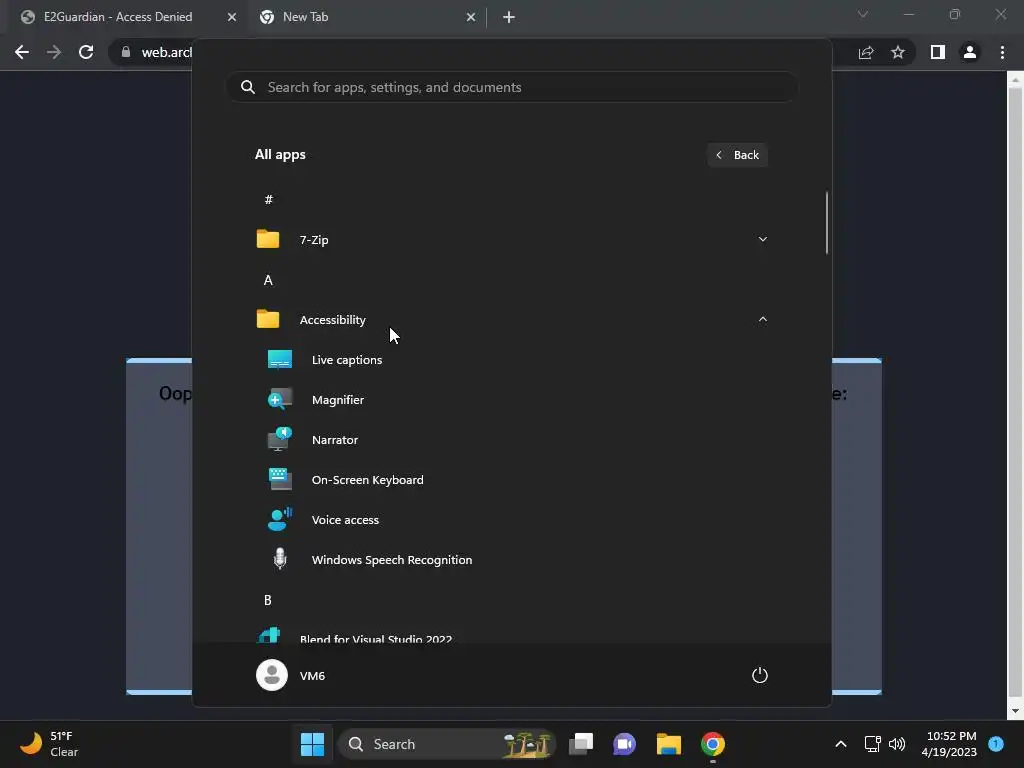Click the volume icon in system tray
This screenshot has height=768, width=1024.
897,744
